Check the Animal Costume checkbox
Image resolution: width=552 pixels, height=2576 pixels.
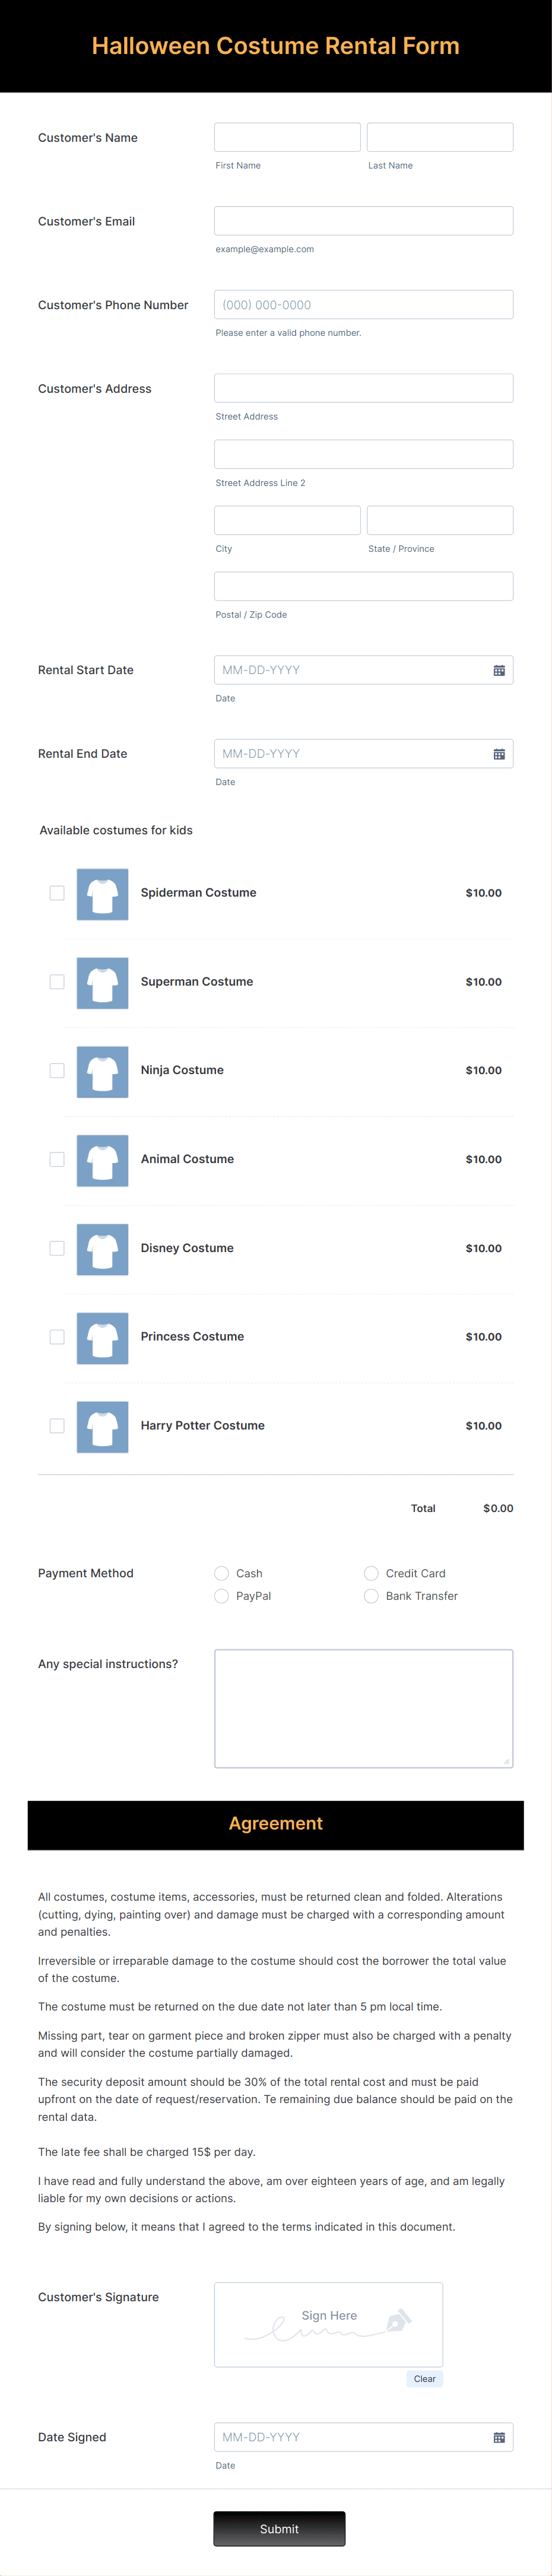pos(57,1160)
